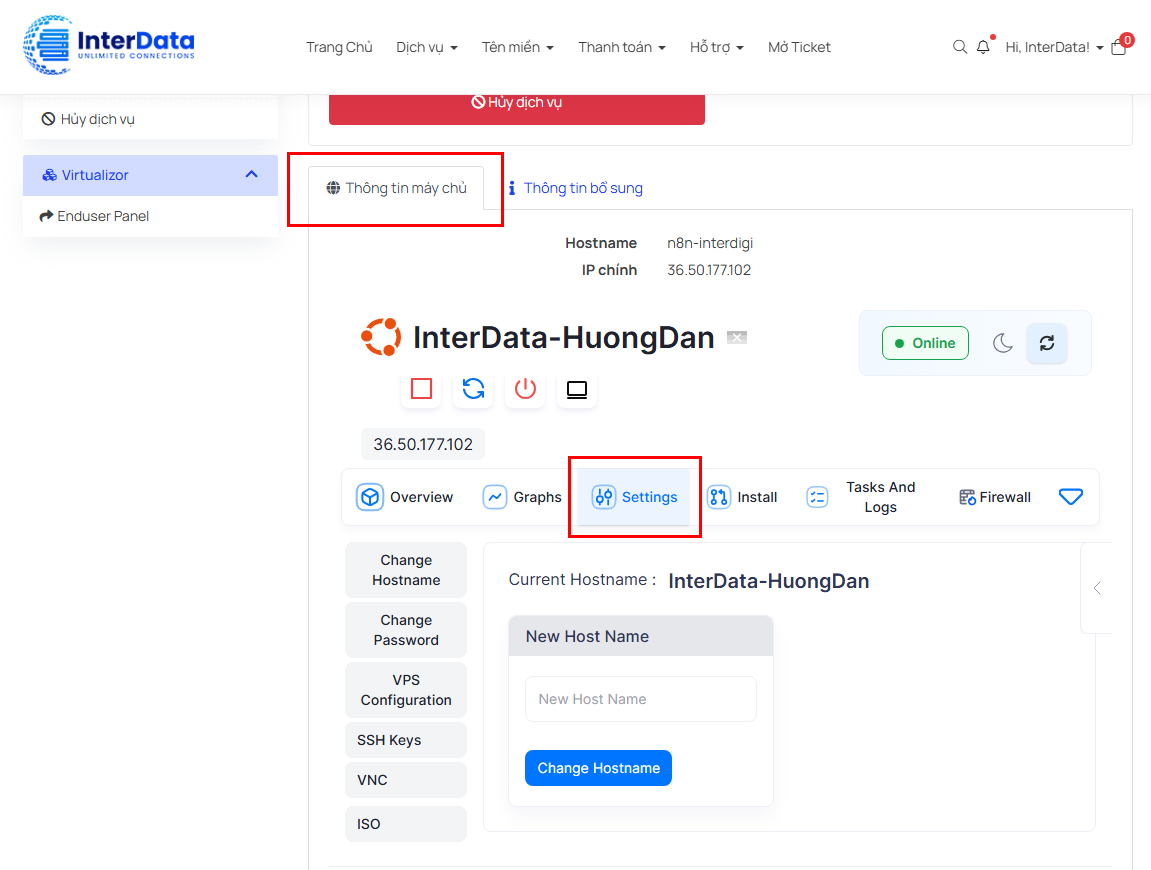Screen dimensions: 1151x870
Task: Switch to the Thông tin bổ sung tab
Action: pyautogui.click(x=575, y=188)
